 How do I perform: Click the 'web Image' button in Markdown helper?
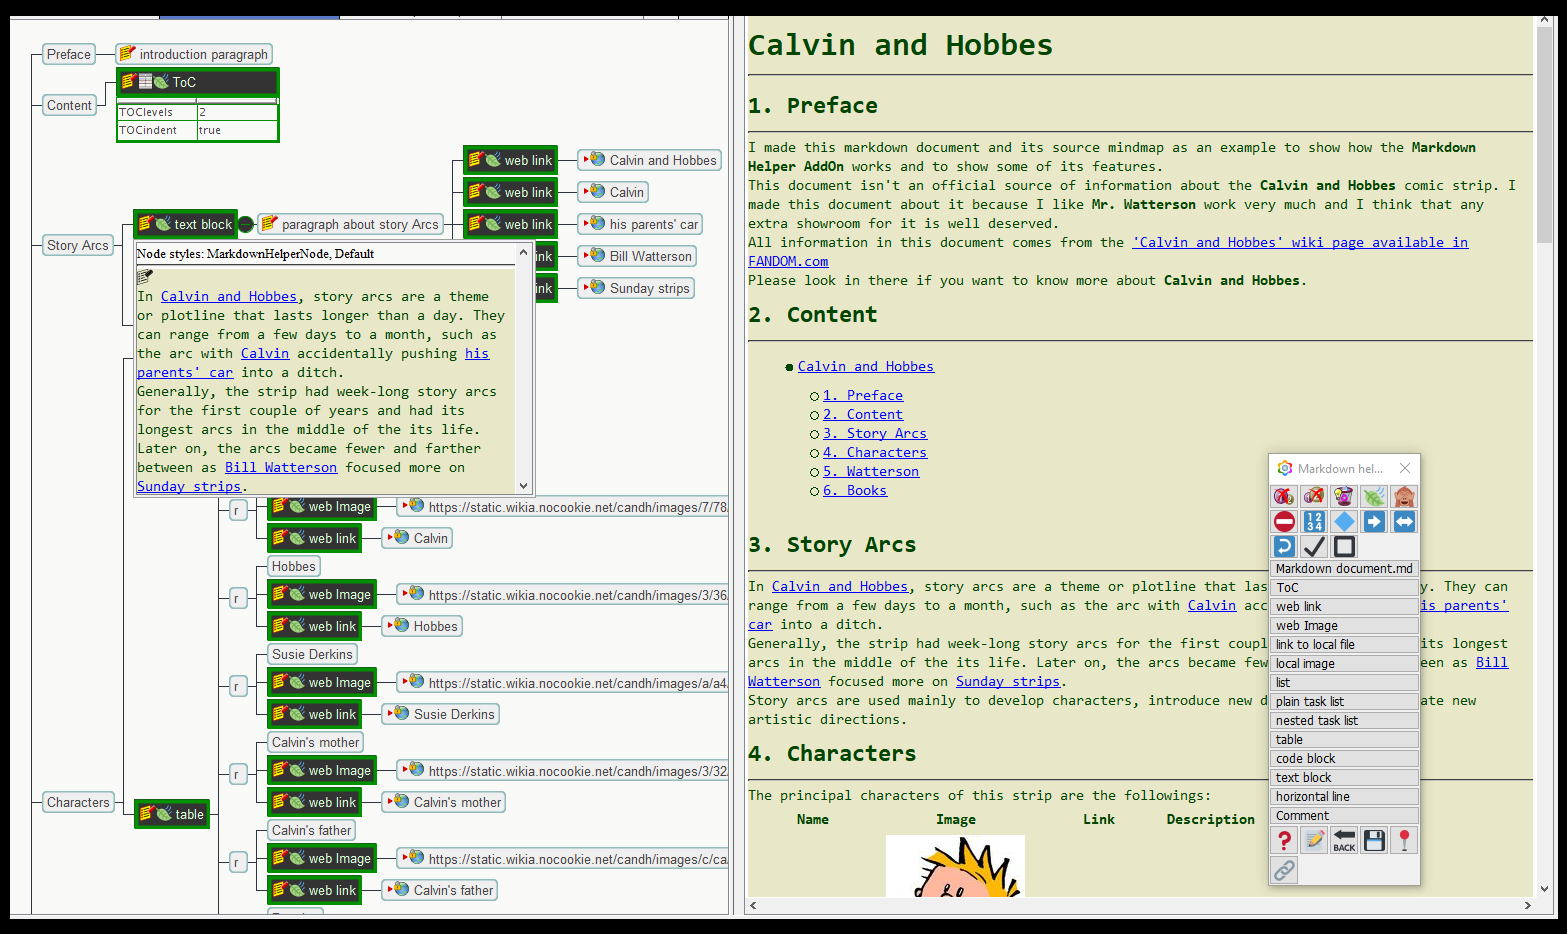click(1344, 626)
